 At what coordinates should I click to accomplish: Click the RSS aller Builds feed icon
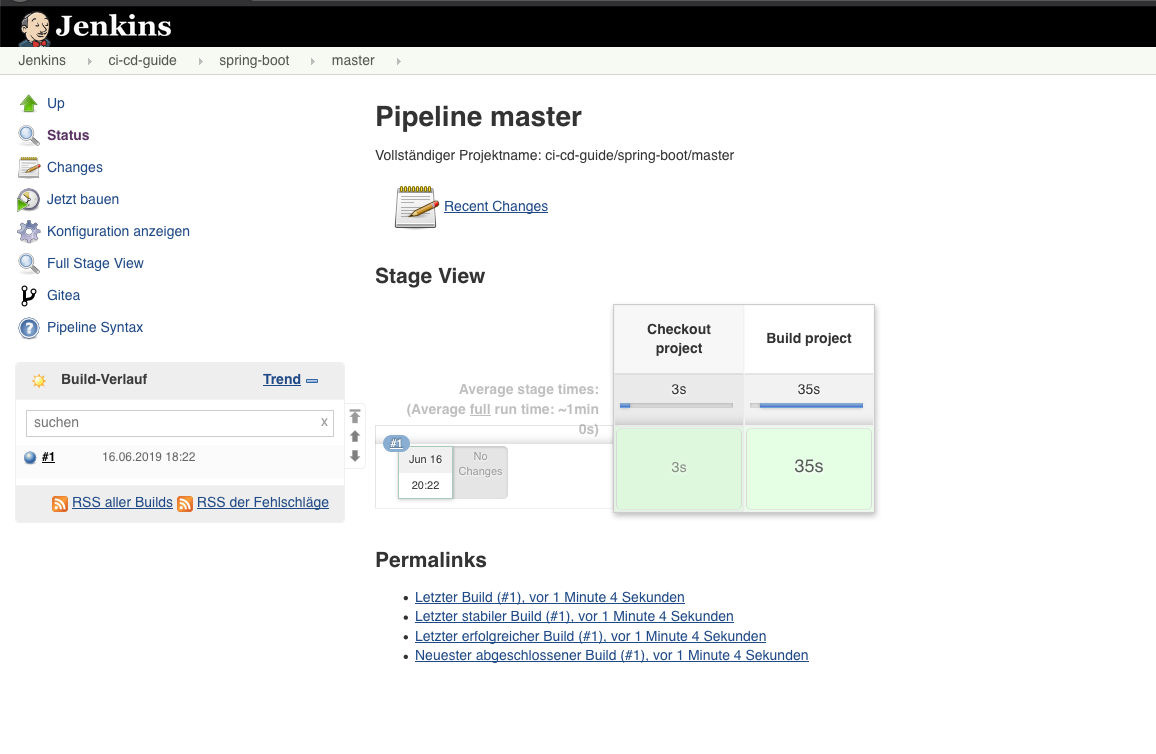tap(60, 504)
